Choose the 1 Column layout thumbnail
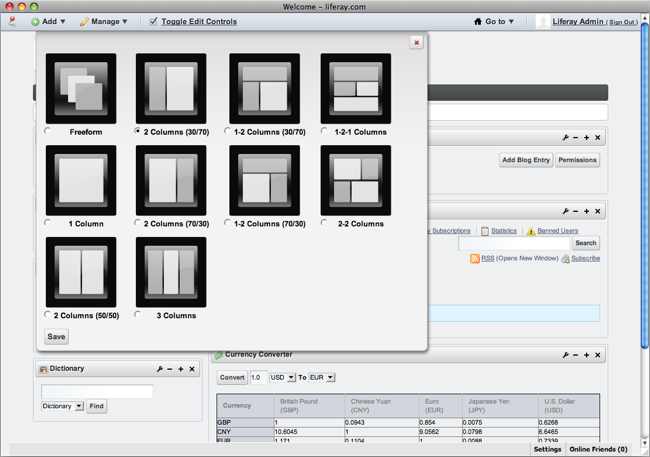 pos(81,180)
